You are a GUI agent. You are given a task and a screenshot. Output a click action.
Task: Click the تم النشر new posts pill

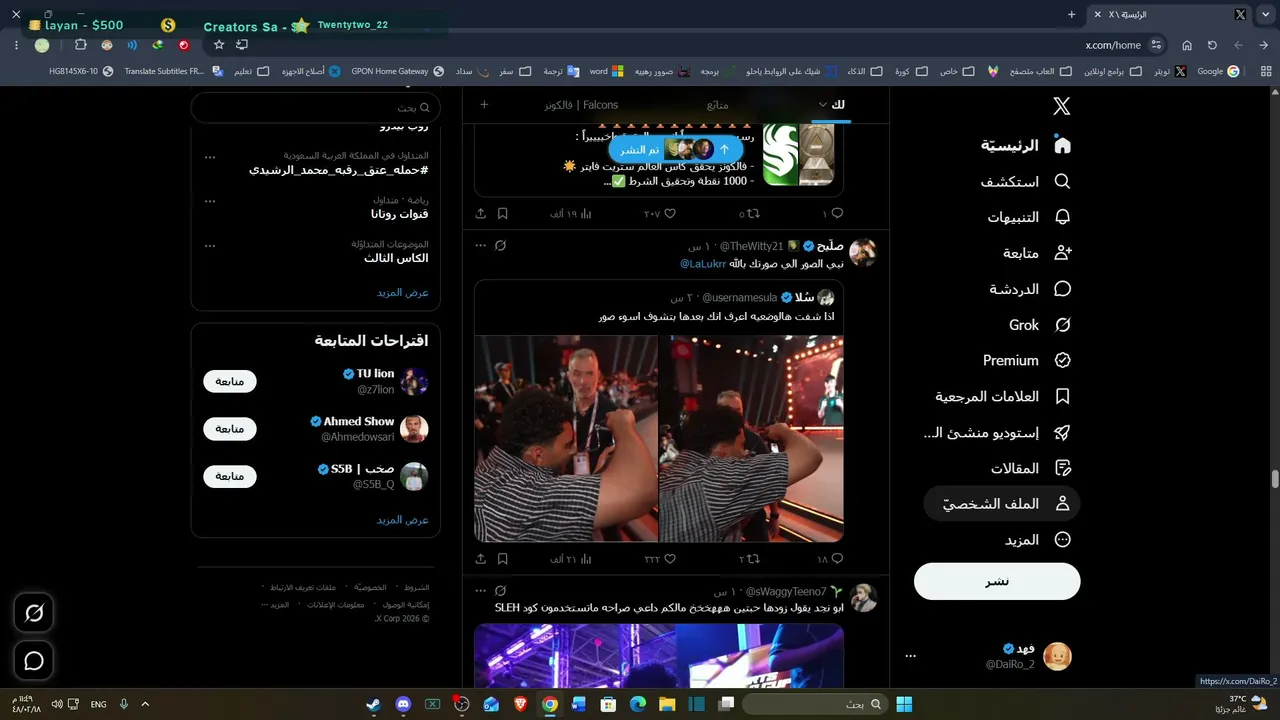pos(678,149)
